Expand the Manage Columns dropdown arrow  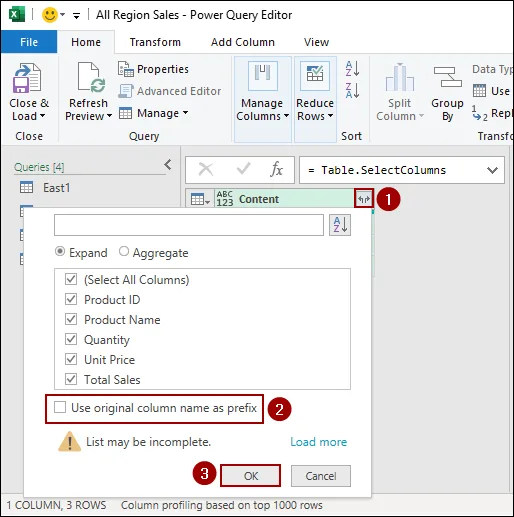click(x=286, y=116)
